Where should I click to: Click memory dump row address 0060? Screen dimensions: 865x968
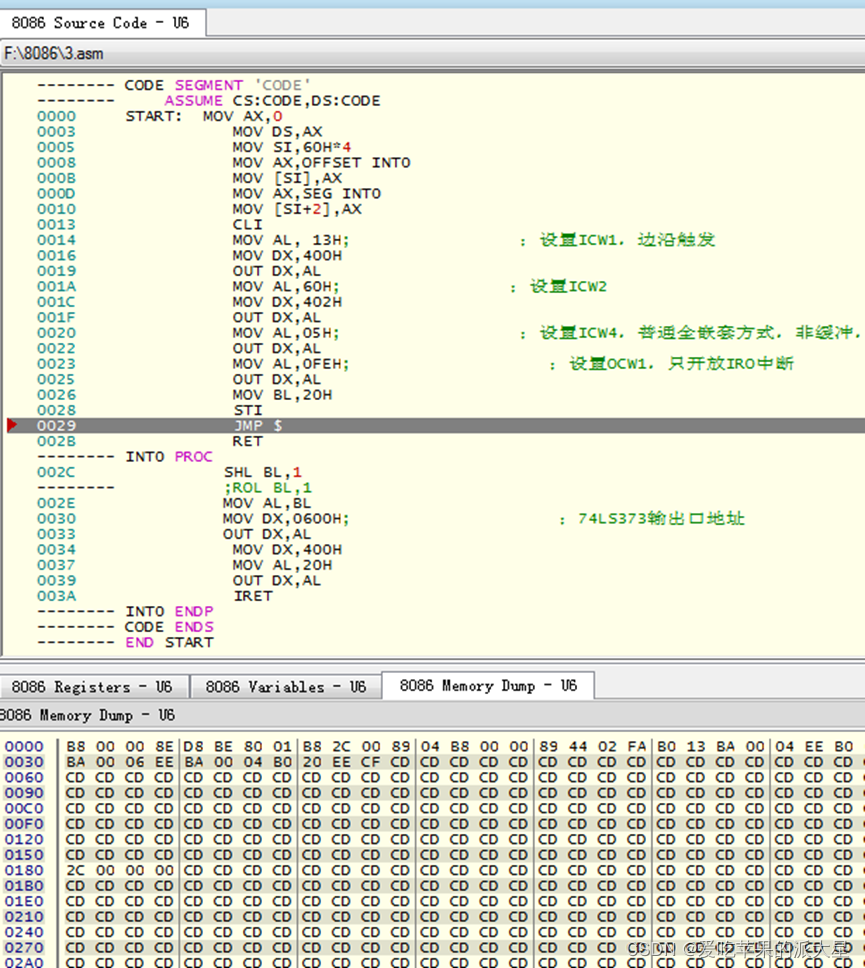click(24, 777)
